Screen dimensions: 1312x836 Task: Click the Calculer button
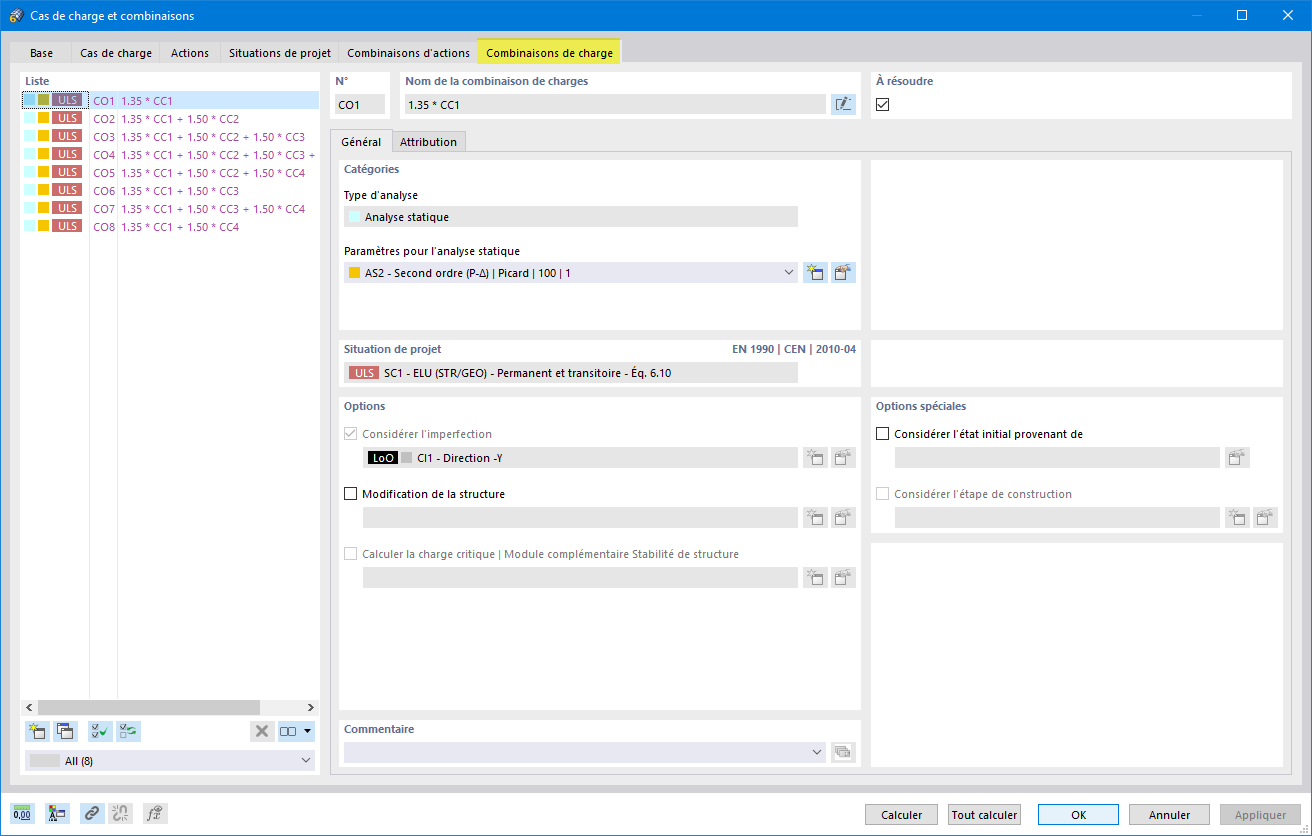click(902, 815)
